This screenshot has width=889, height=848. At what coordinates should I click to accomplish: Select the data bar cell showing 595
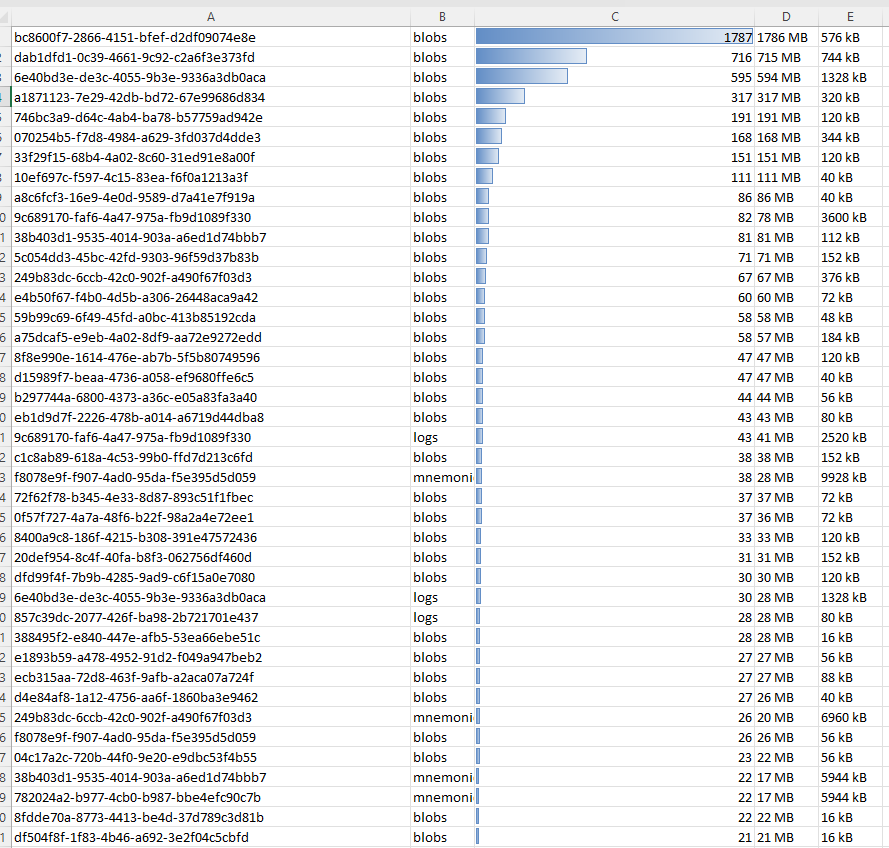point(614,77)
